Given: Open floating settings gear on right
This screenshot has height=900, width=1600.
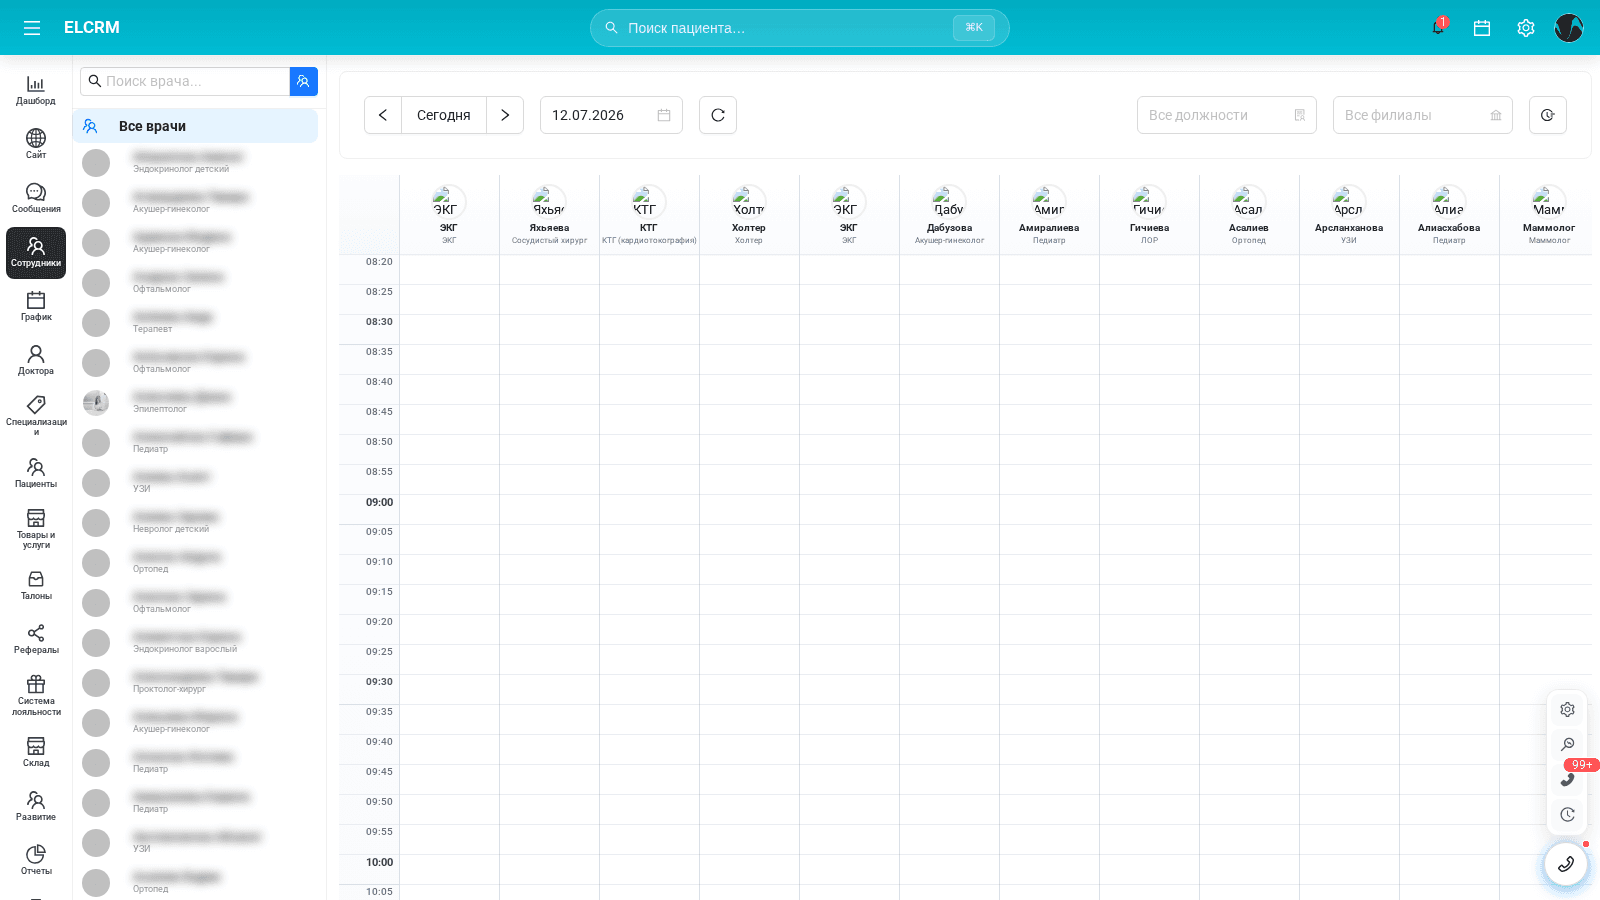Looking at the screenshot, I should (x=1567, y=709).
